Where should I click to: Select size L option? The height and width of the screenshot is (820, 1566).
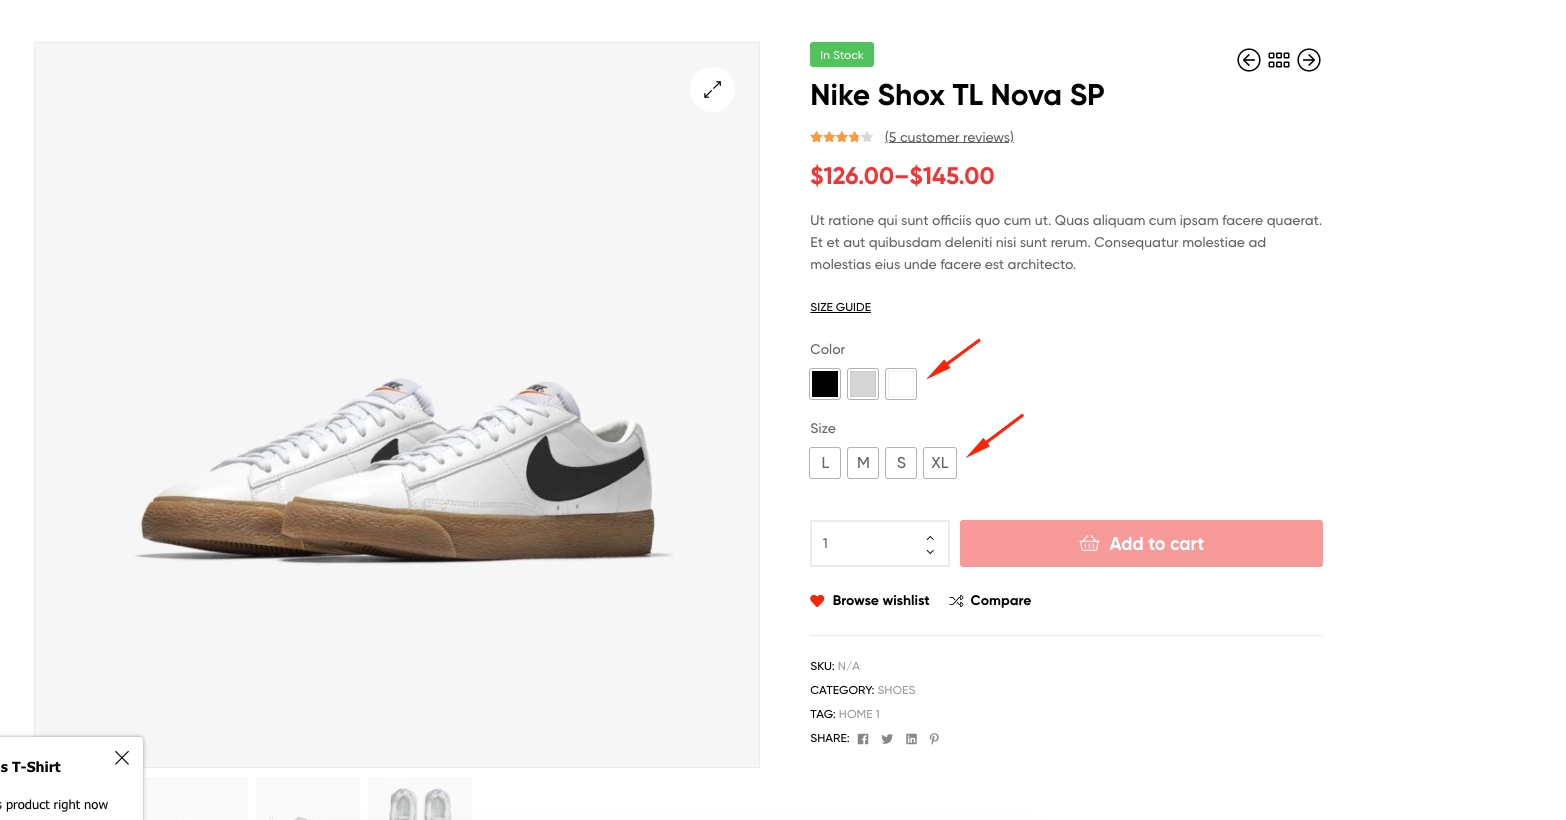pyautogui.click(x=825, y=463)
